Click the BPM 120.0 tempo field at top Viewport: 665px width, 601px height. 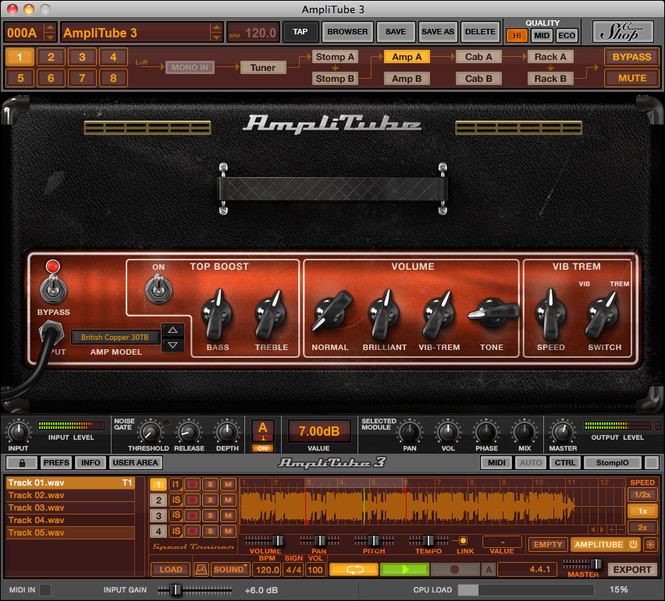pyautogui.click(x=253, y=33)
